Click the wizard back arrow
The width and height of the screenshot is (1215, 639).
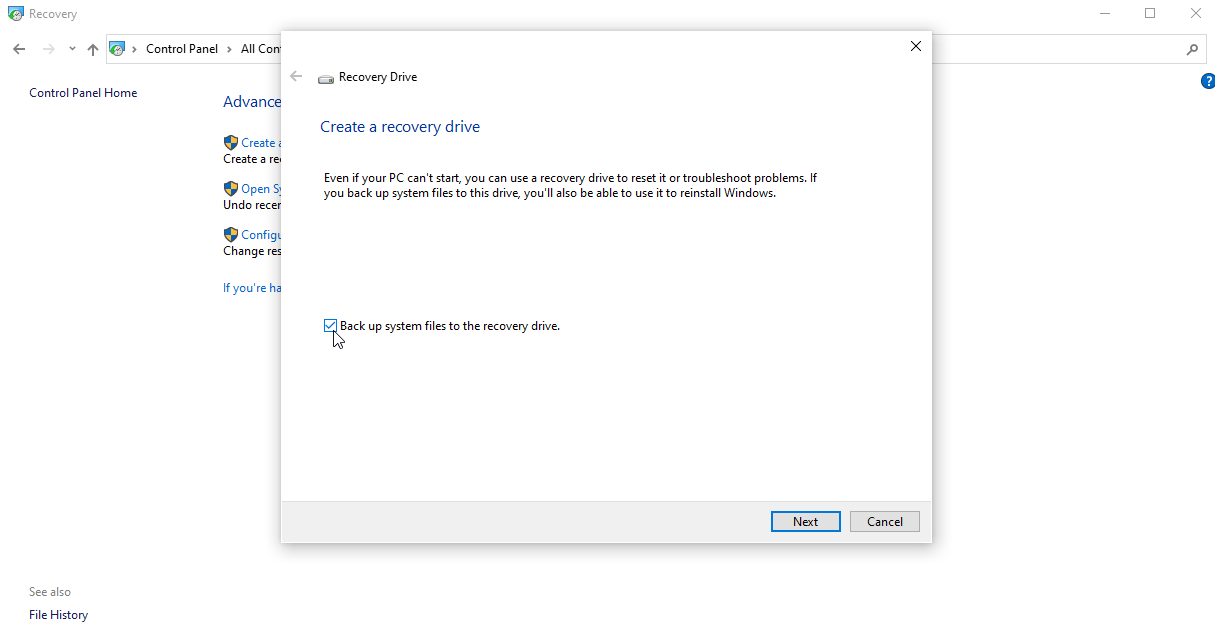pos(296,76)
